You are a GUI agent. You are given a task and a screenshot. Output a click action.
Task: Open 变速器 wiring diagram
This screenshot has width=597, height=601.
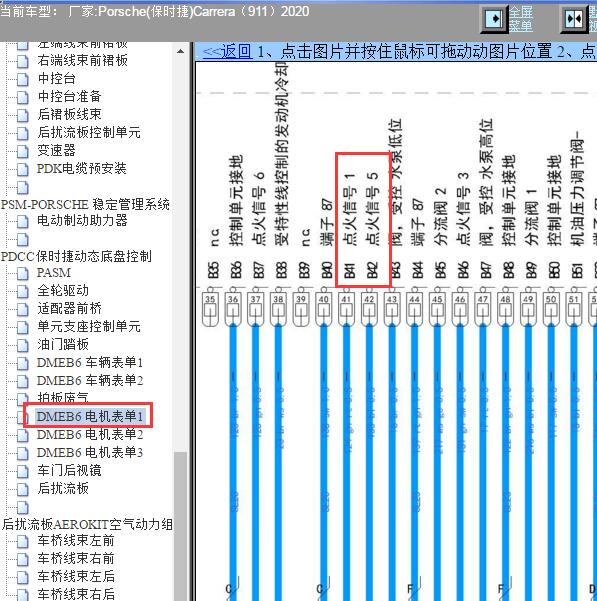coord(56,150)
